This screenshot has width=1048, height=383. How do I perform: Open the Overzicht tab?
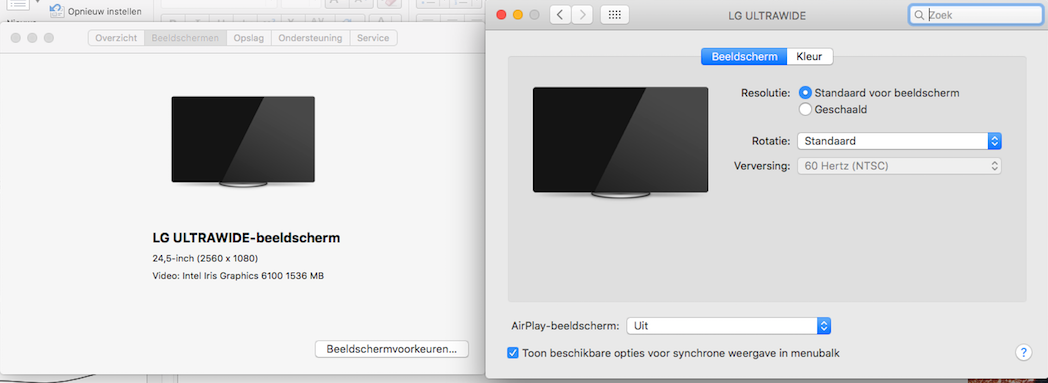(x=116, y=38)
